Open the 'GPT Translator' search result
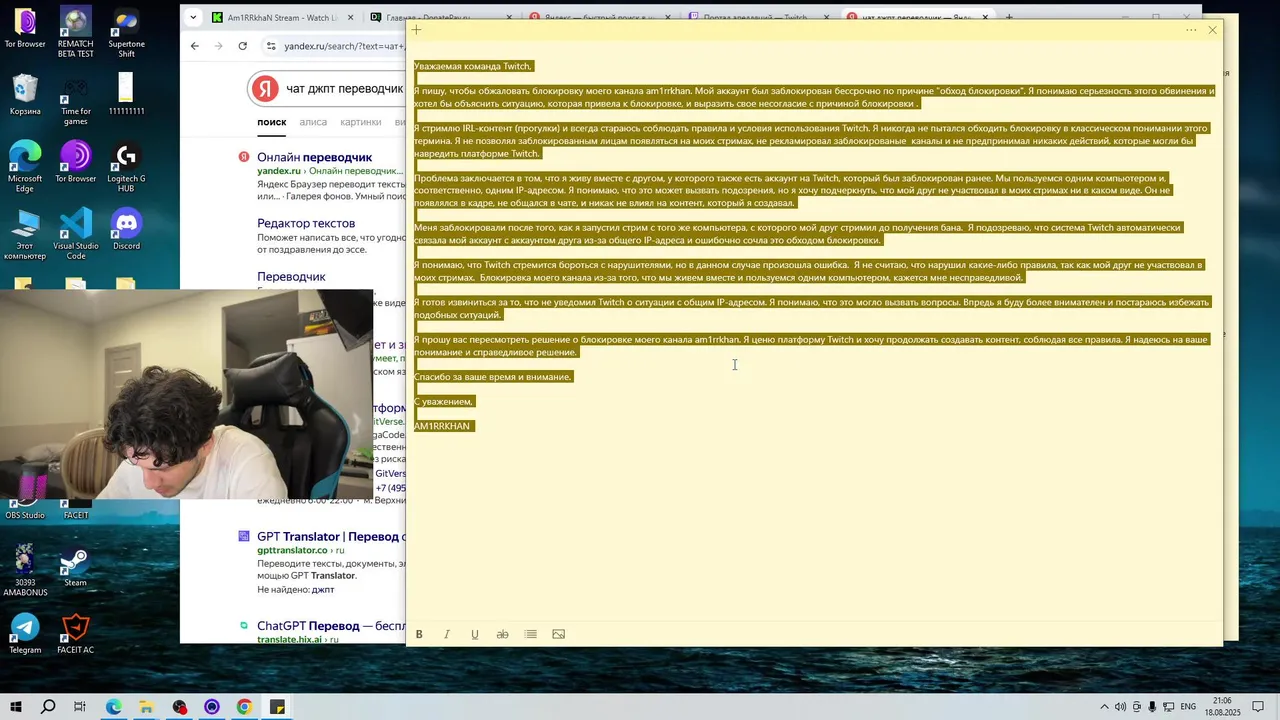Viewport: 1280px width, 720px height. tap(330, 536)
